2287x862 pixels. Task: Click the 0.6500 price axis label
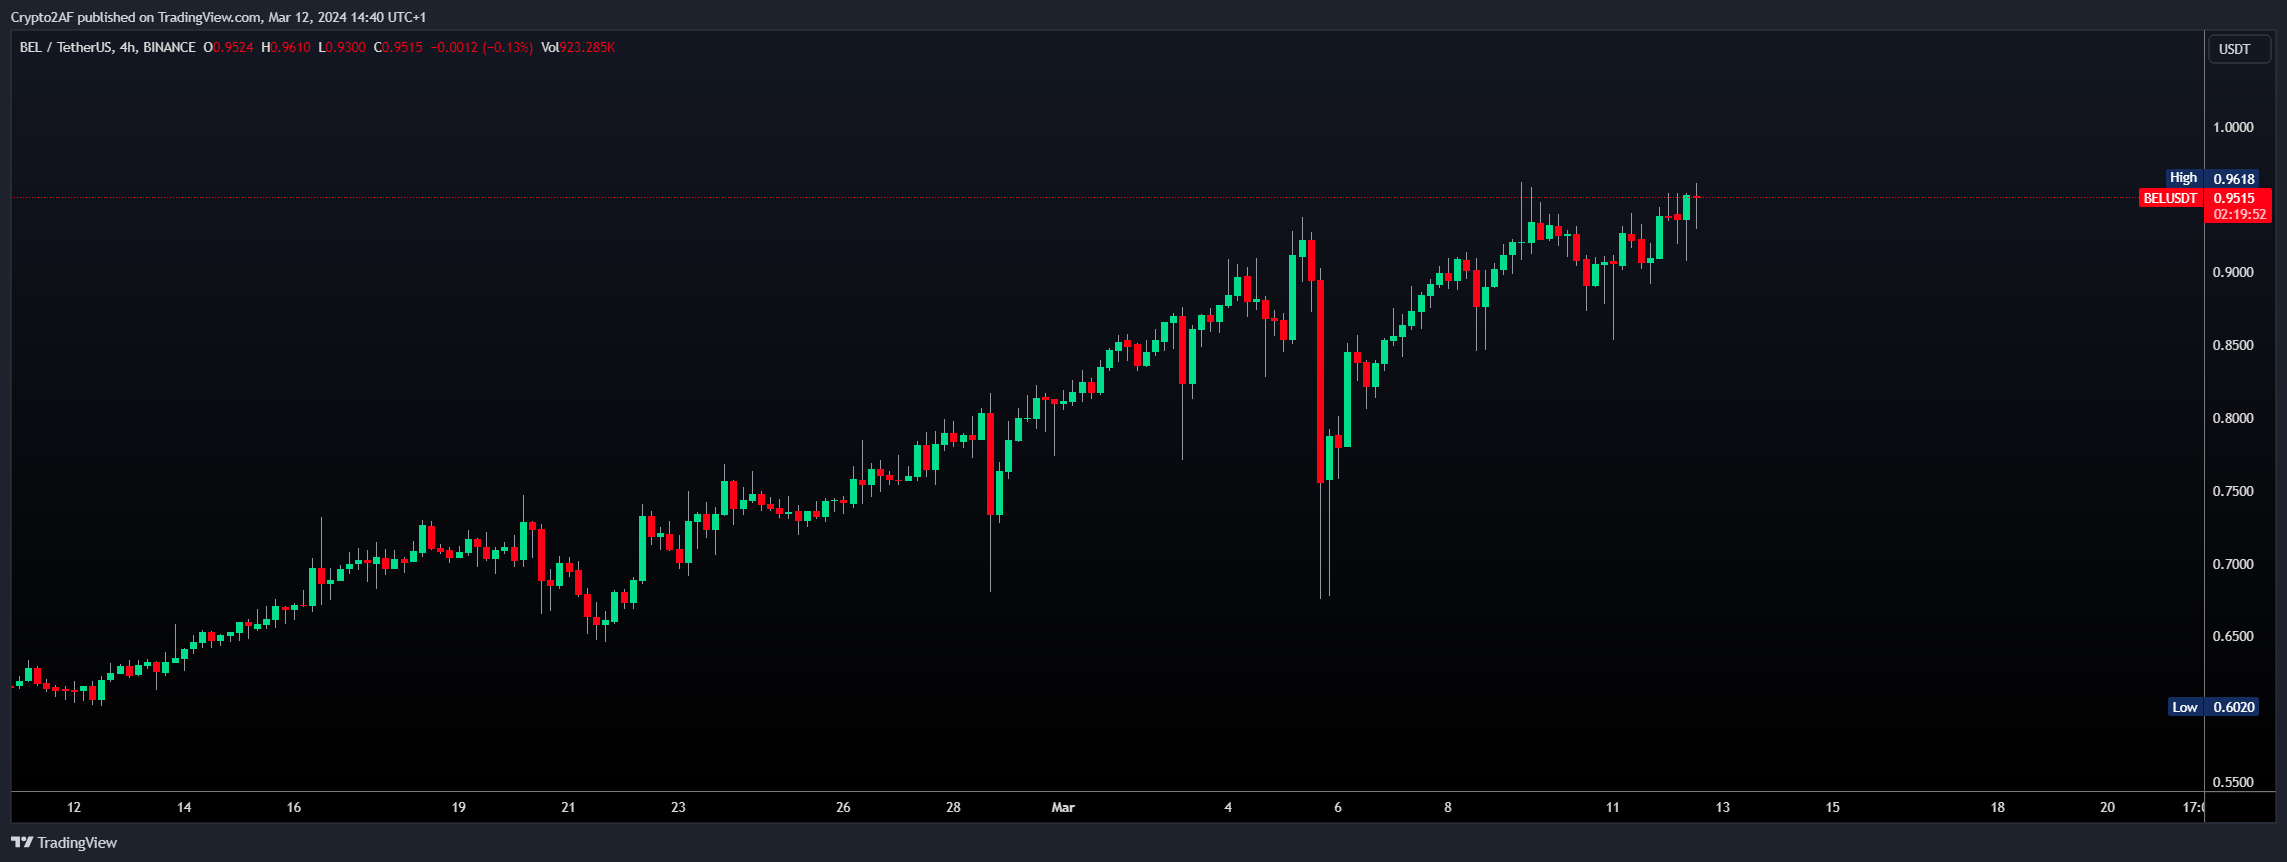pos(2234,636)
